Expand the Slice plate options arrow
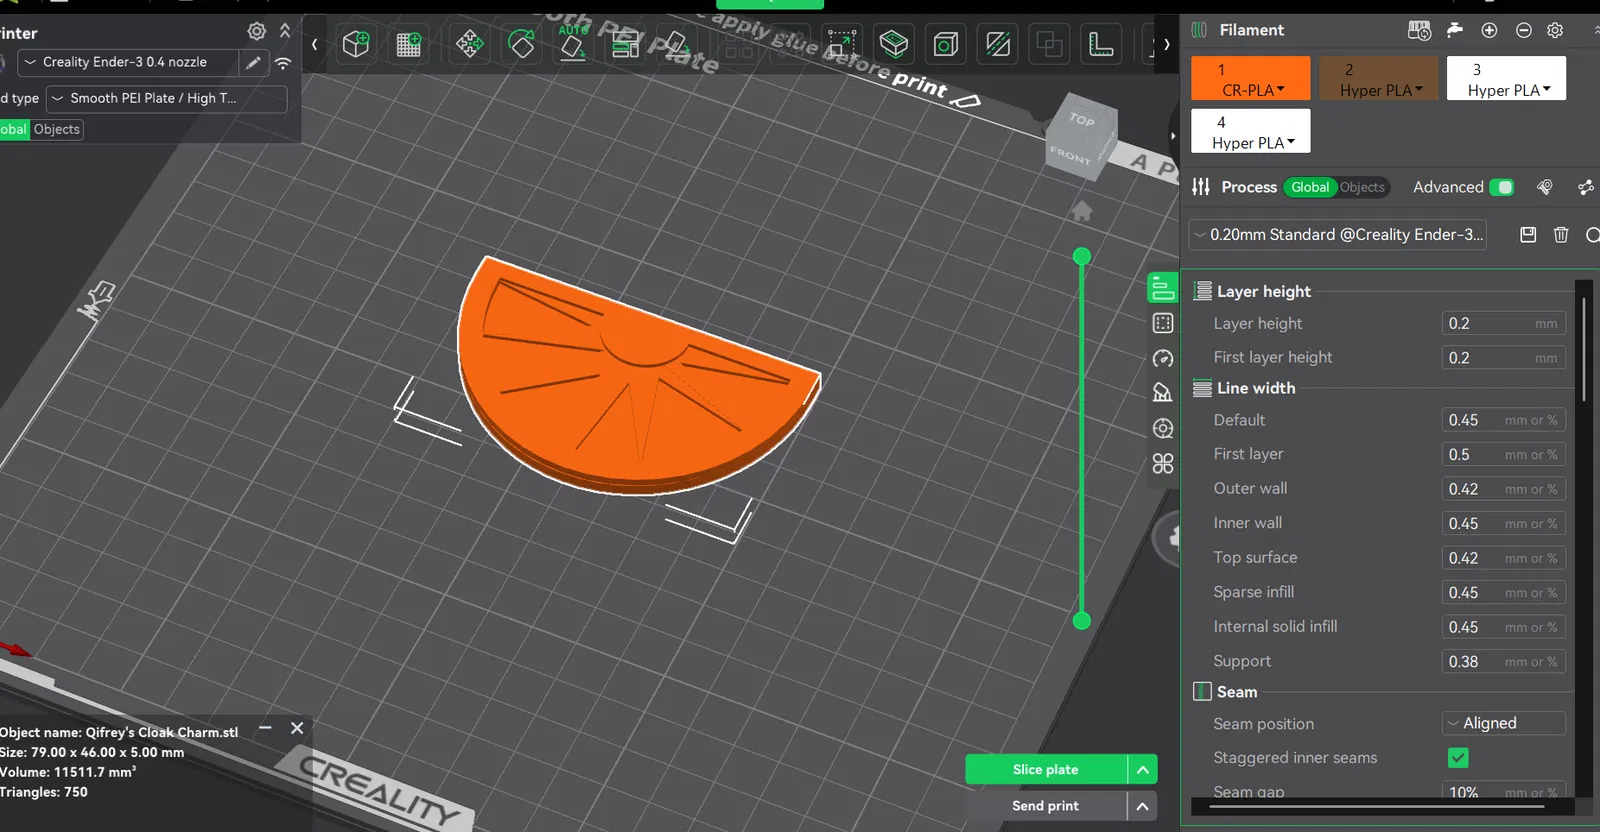 coord(1143,769)
